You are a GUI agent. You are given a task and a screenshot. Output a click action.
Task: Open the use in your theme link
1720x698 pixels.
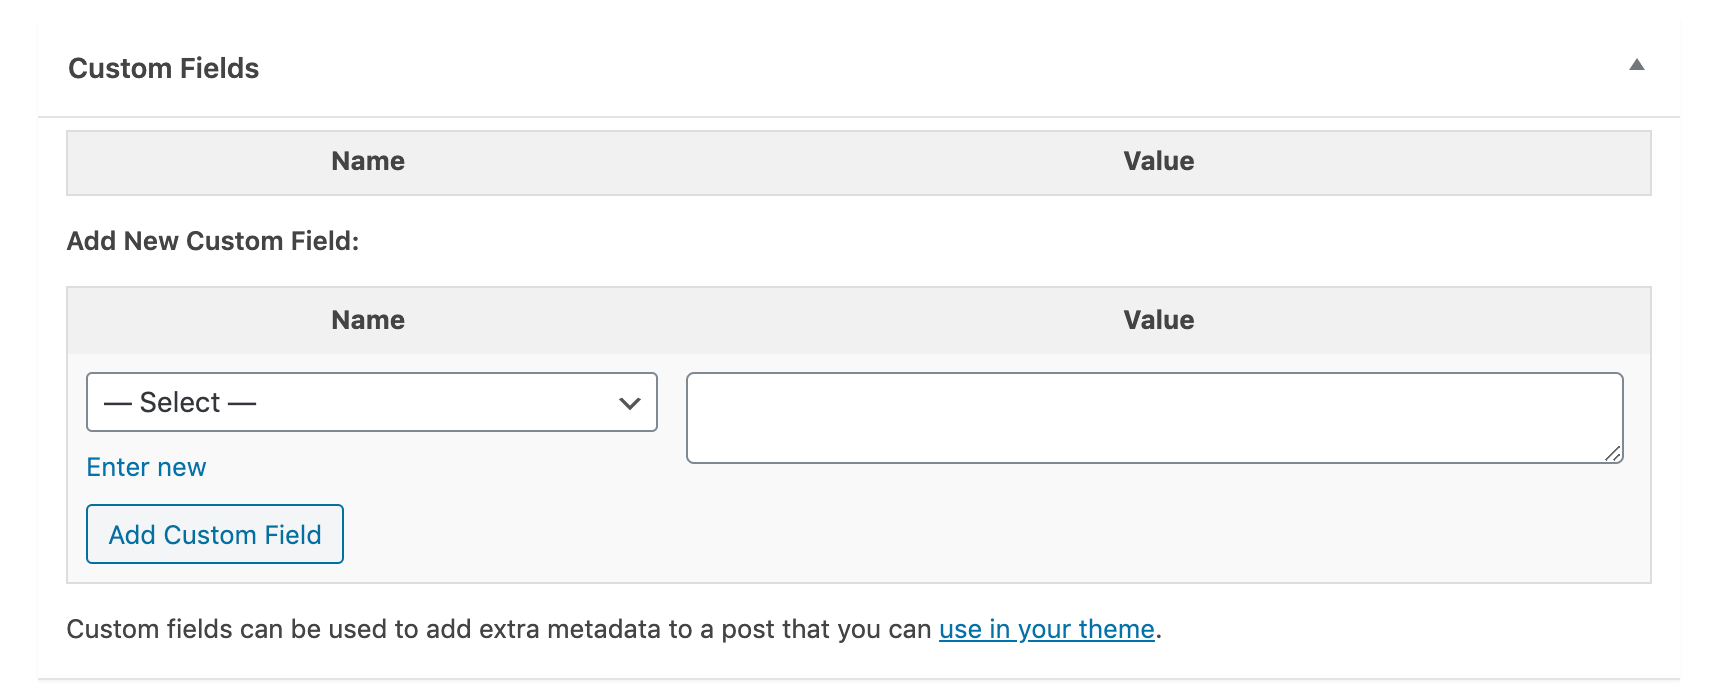tap(1046, 629)
